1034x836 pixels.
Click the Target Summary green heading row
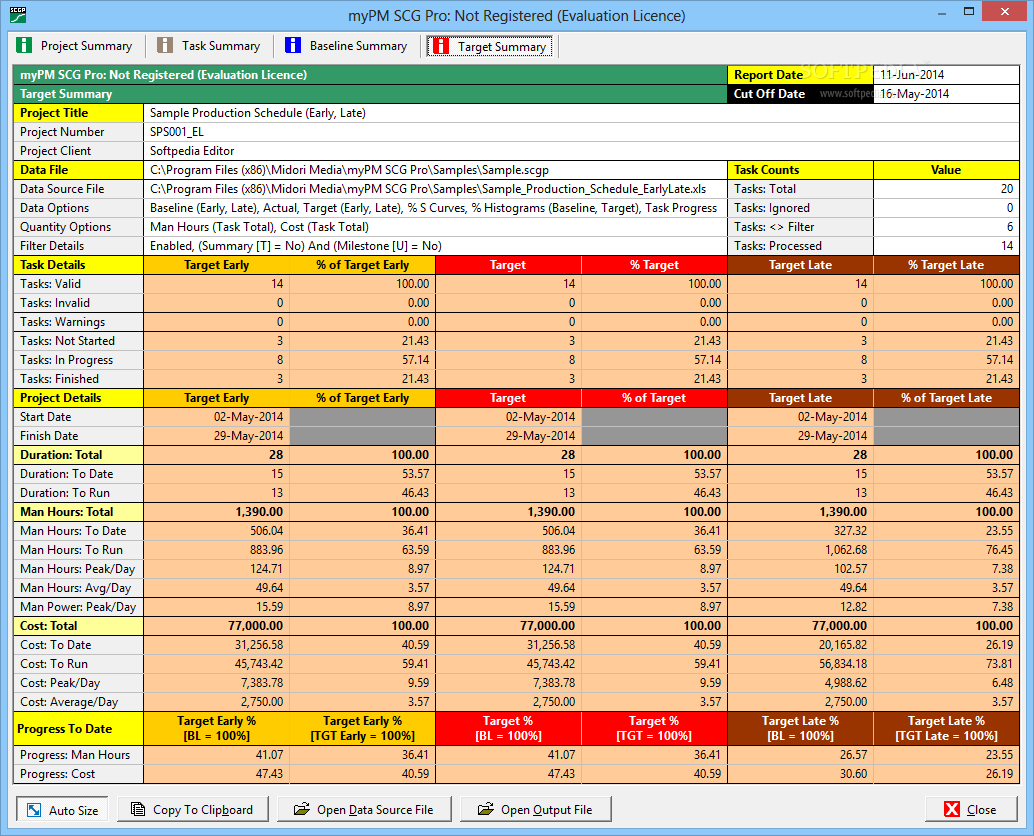pos(370,94)
